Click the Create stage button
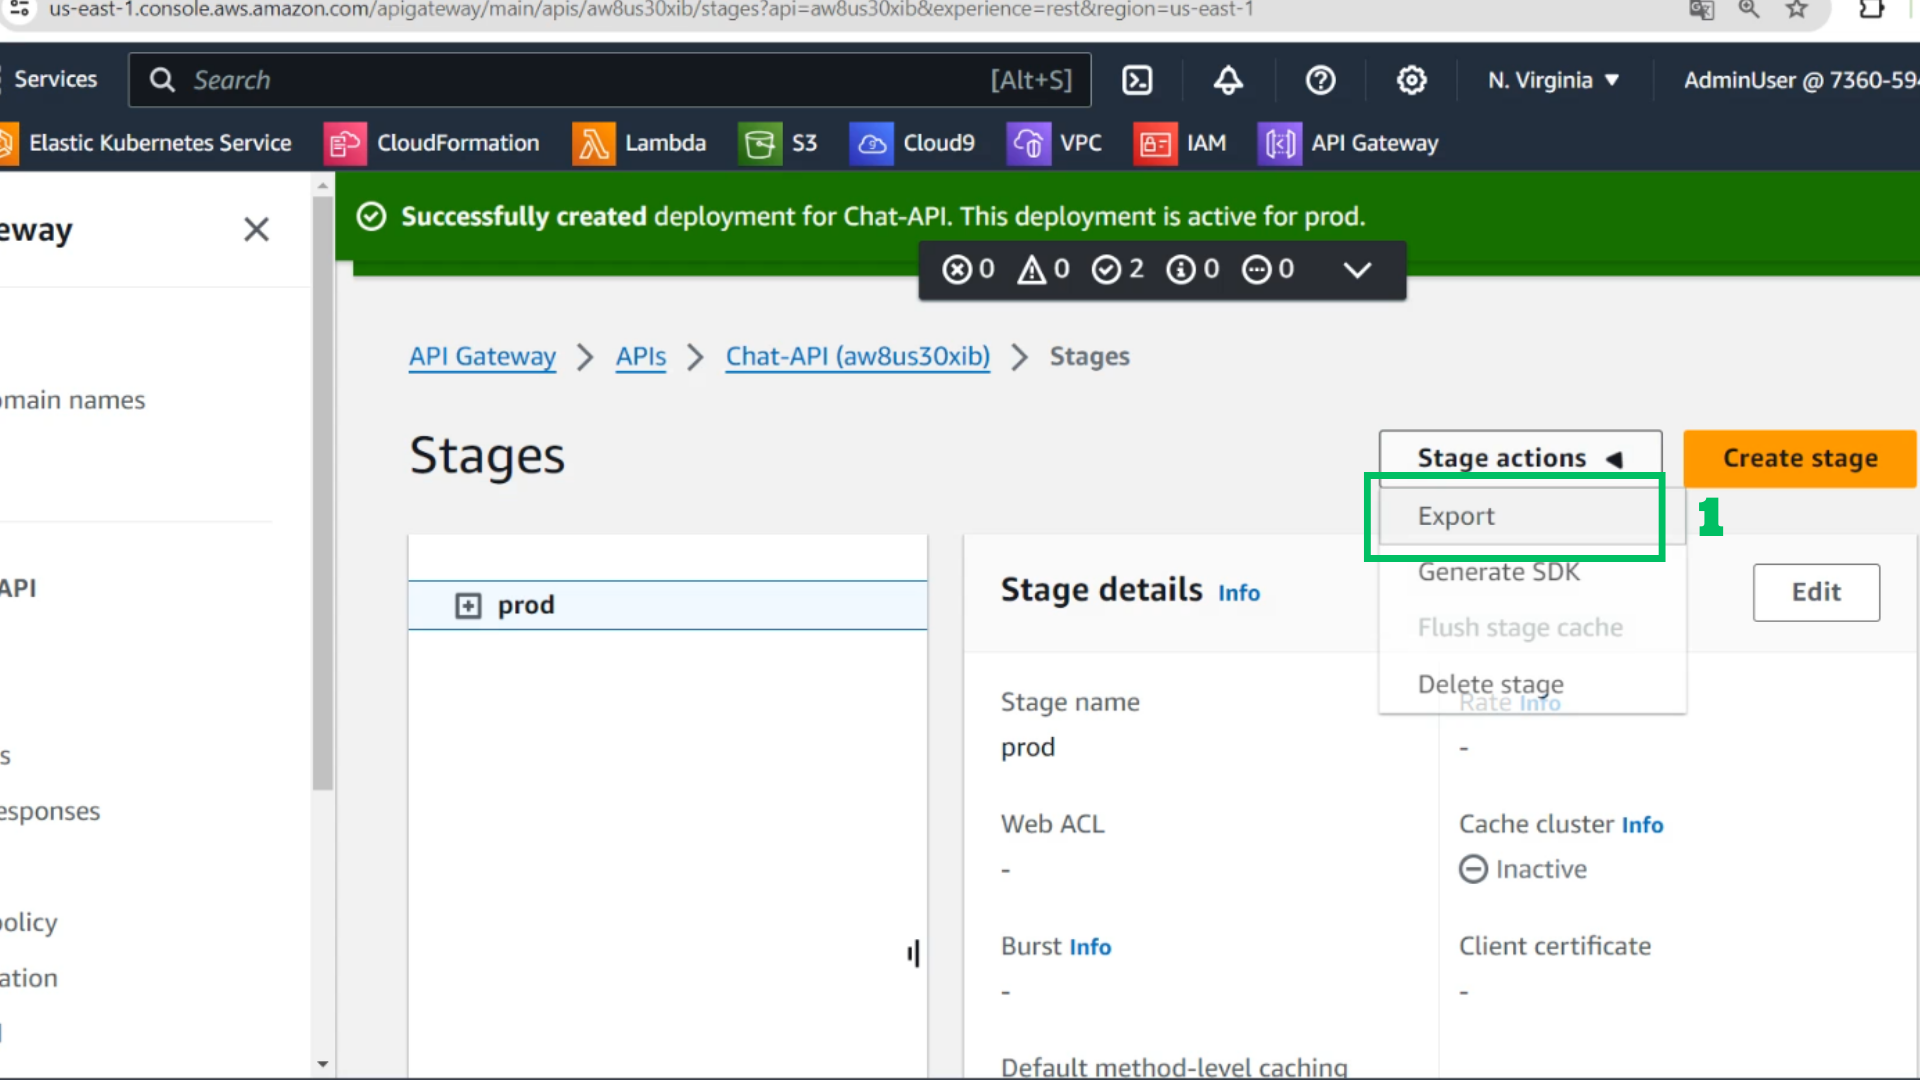1920x1080 pixels. coord(1800,458)
